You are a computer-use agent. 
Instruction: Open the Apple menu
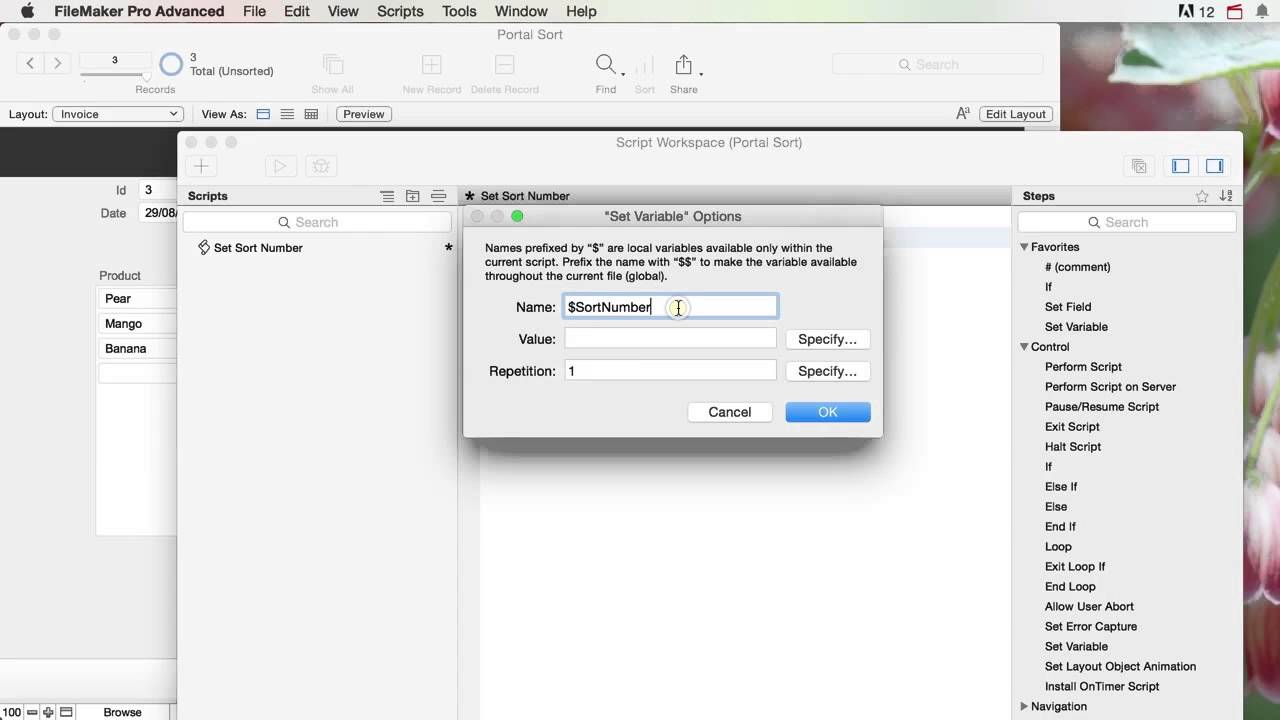click(28, 11)
